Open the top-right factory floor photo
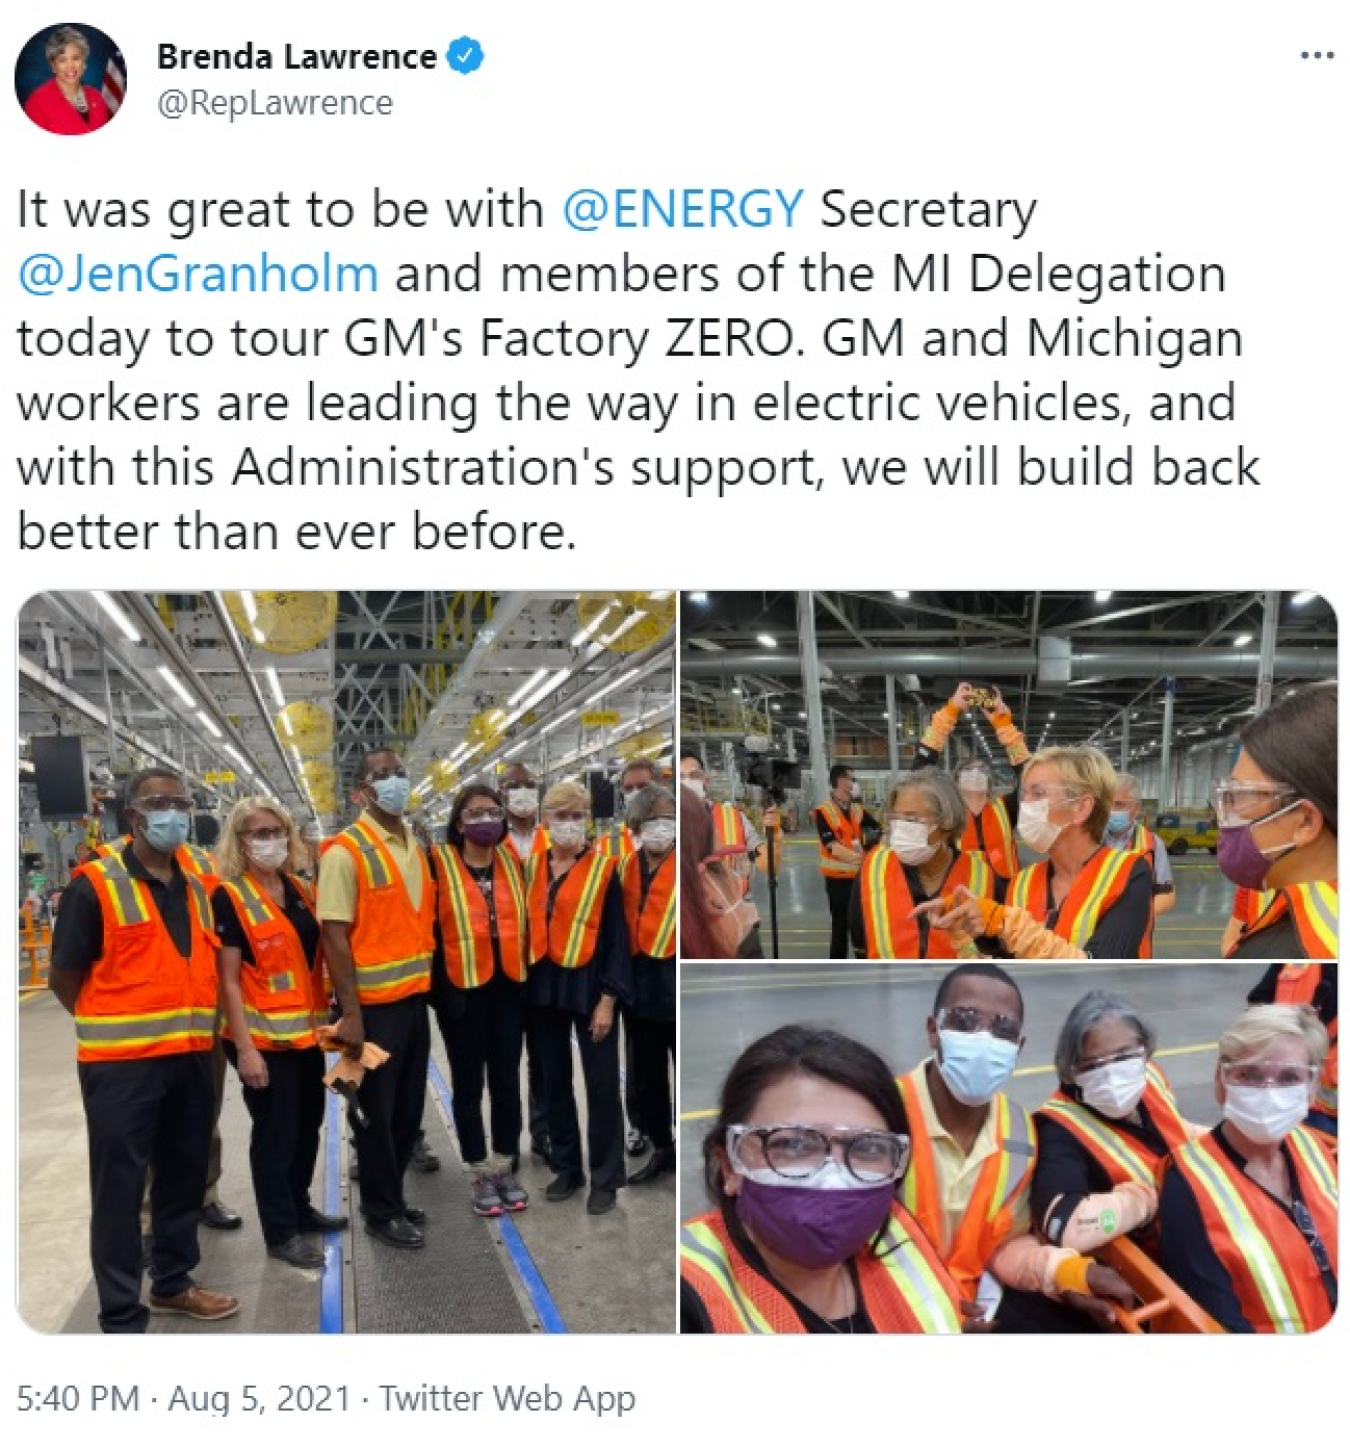1350x1448 pixels. point(1009,774)
